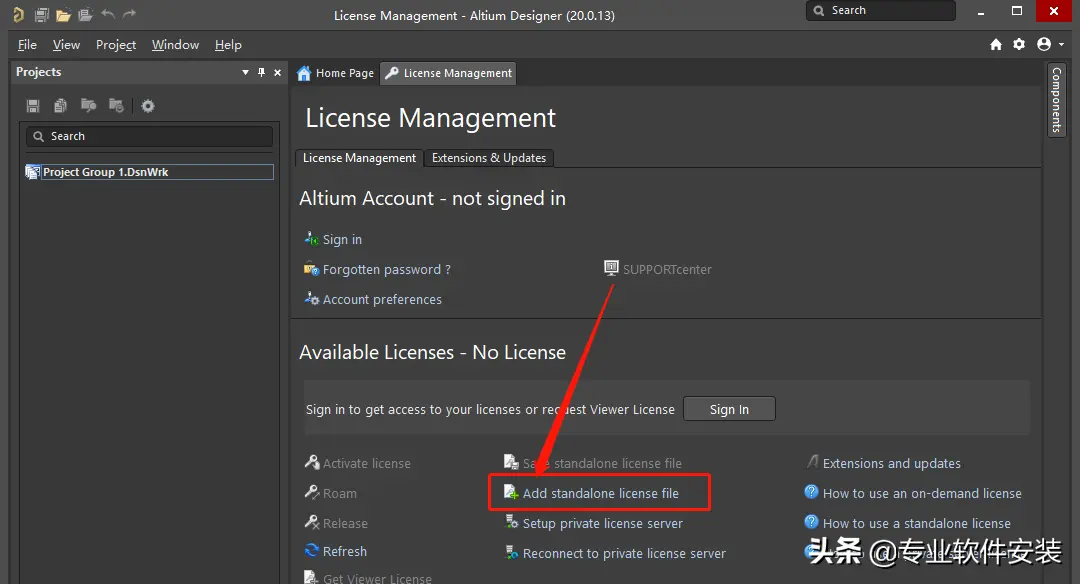This screenshot has width=1080, height=584.
Task: Redo the last action
Action: coord(129,14)
